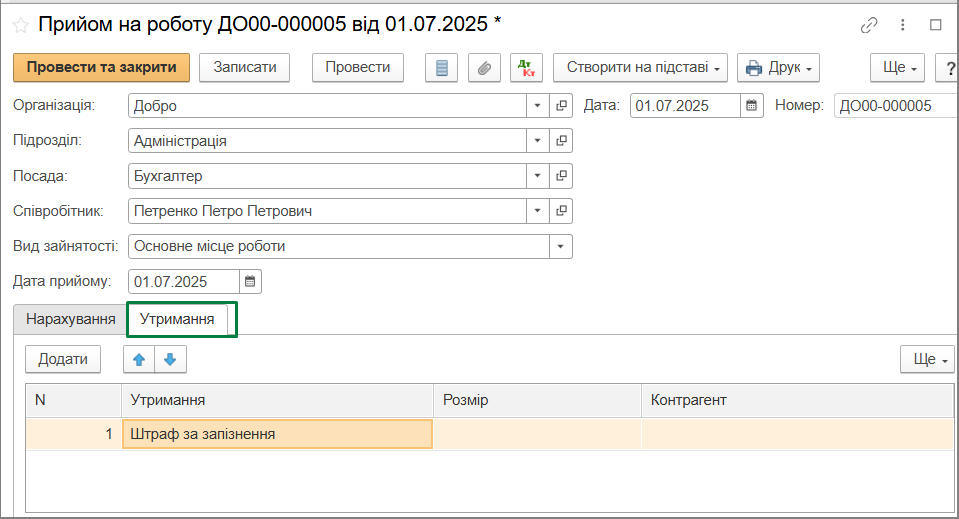959x519 pixels.
Task: Select row number 1 cell
Action: click(73, 434)
